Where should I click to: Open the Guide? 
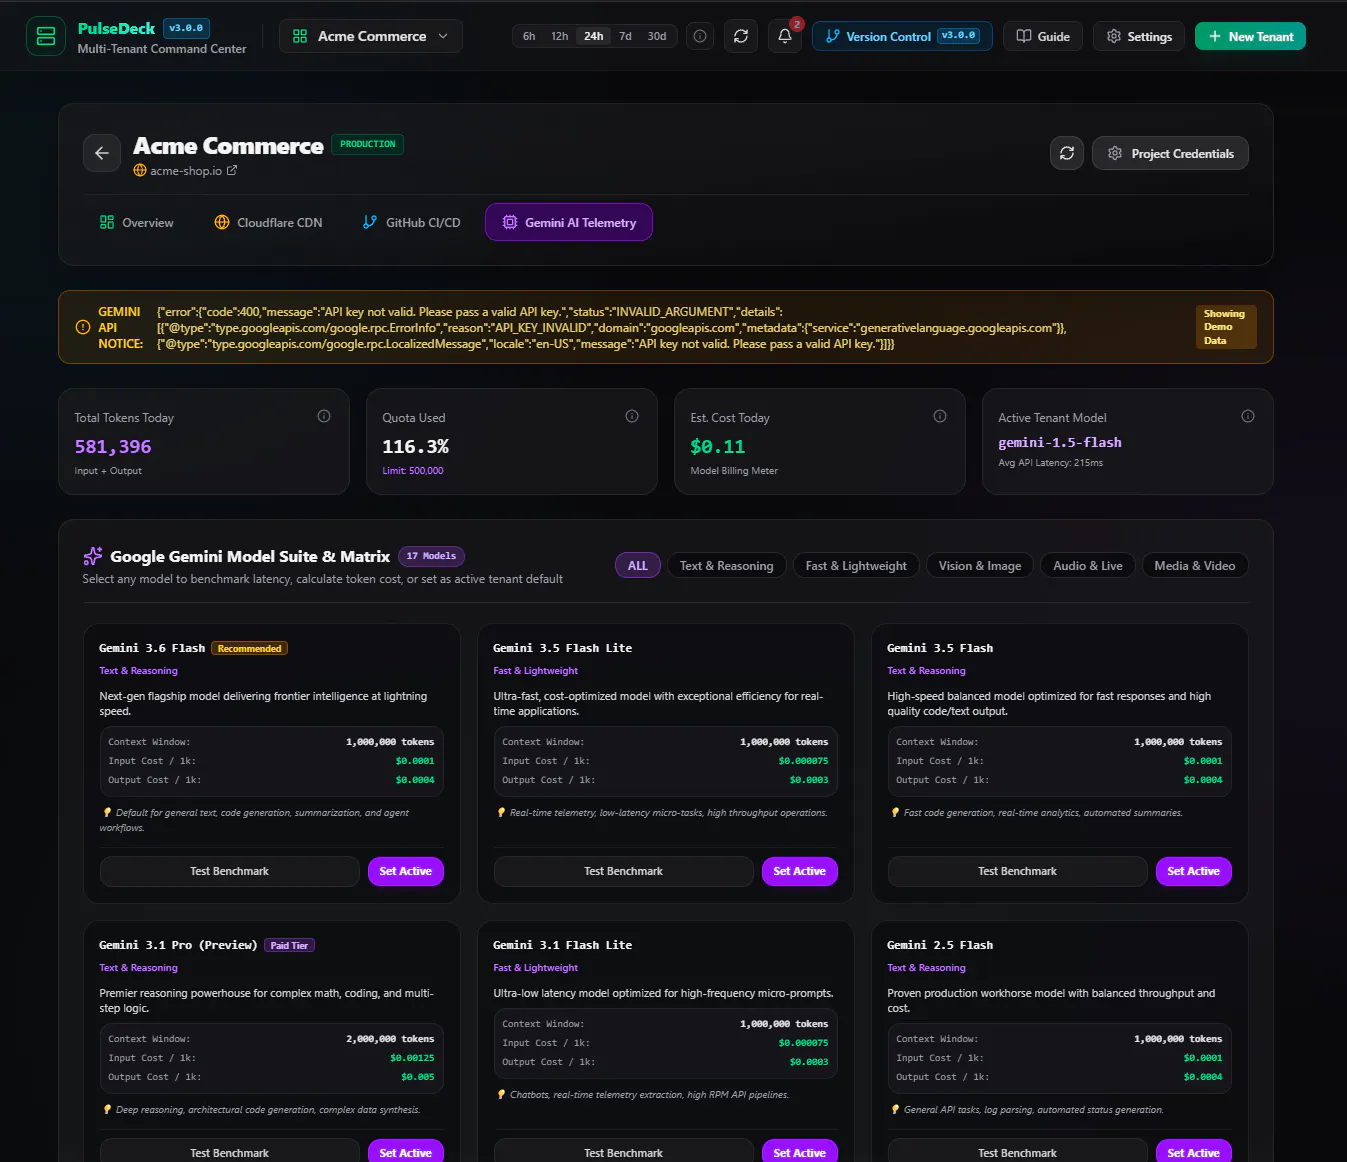pyautogui.click(x=1043, y=36)
